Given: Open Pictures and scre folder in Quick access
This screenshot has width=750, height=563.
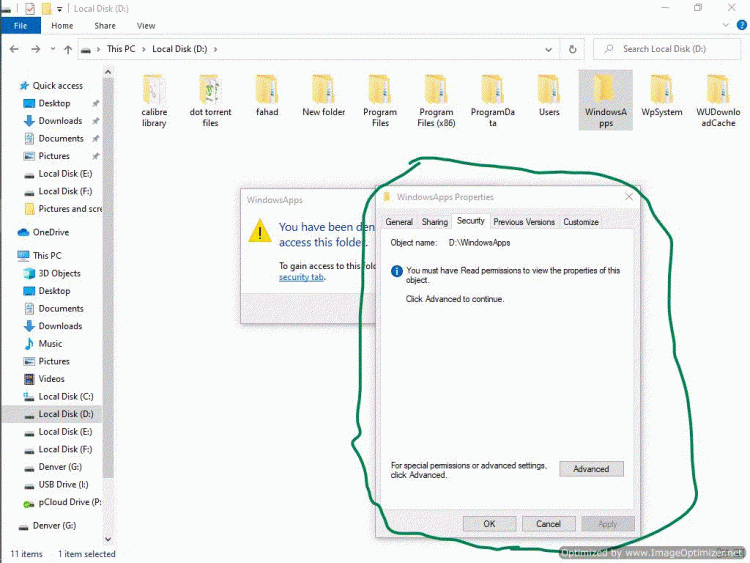Looking at the screenshot, I should pos(62,209).
